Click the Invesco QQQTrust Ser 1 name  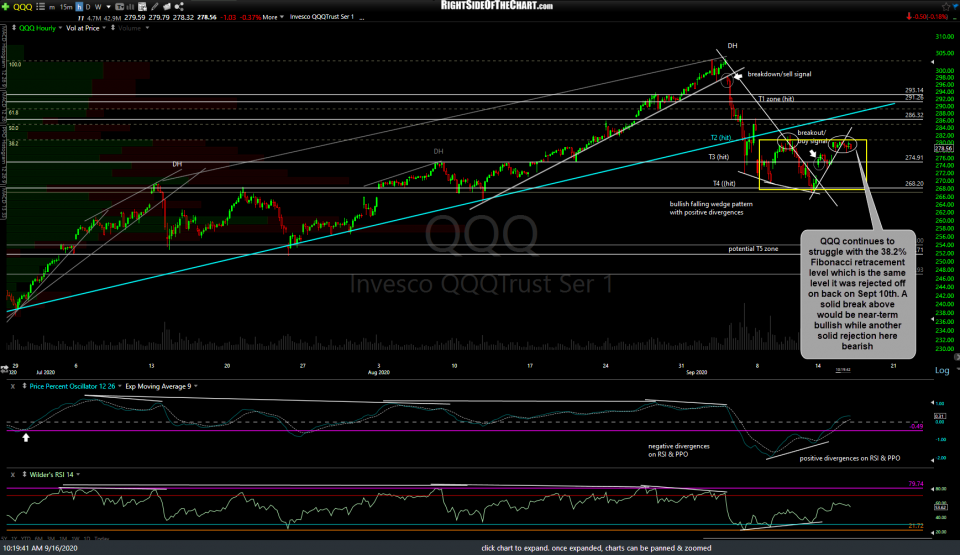[x=321, y=17]
